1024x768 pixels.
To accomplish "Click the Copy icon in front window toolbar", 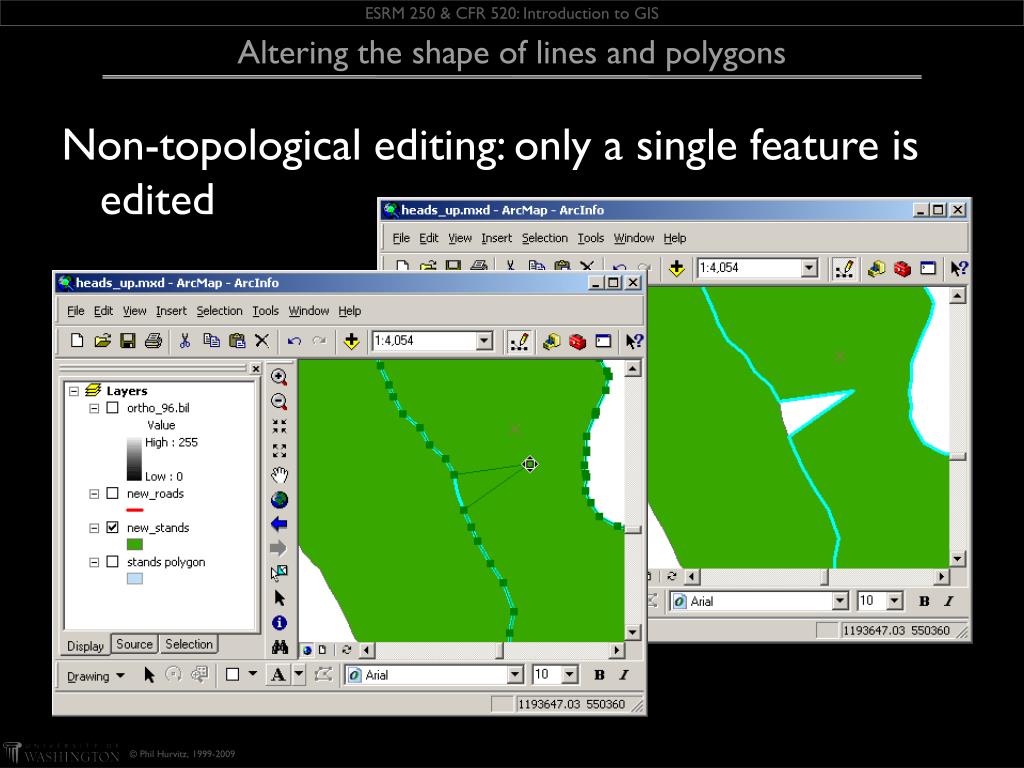I will pos(211,340).
